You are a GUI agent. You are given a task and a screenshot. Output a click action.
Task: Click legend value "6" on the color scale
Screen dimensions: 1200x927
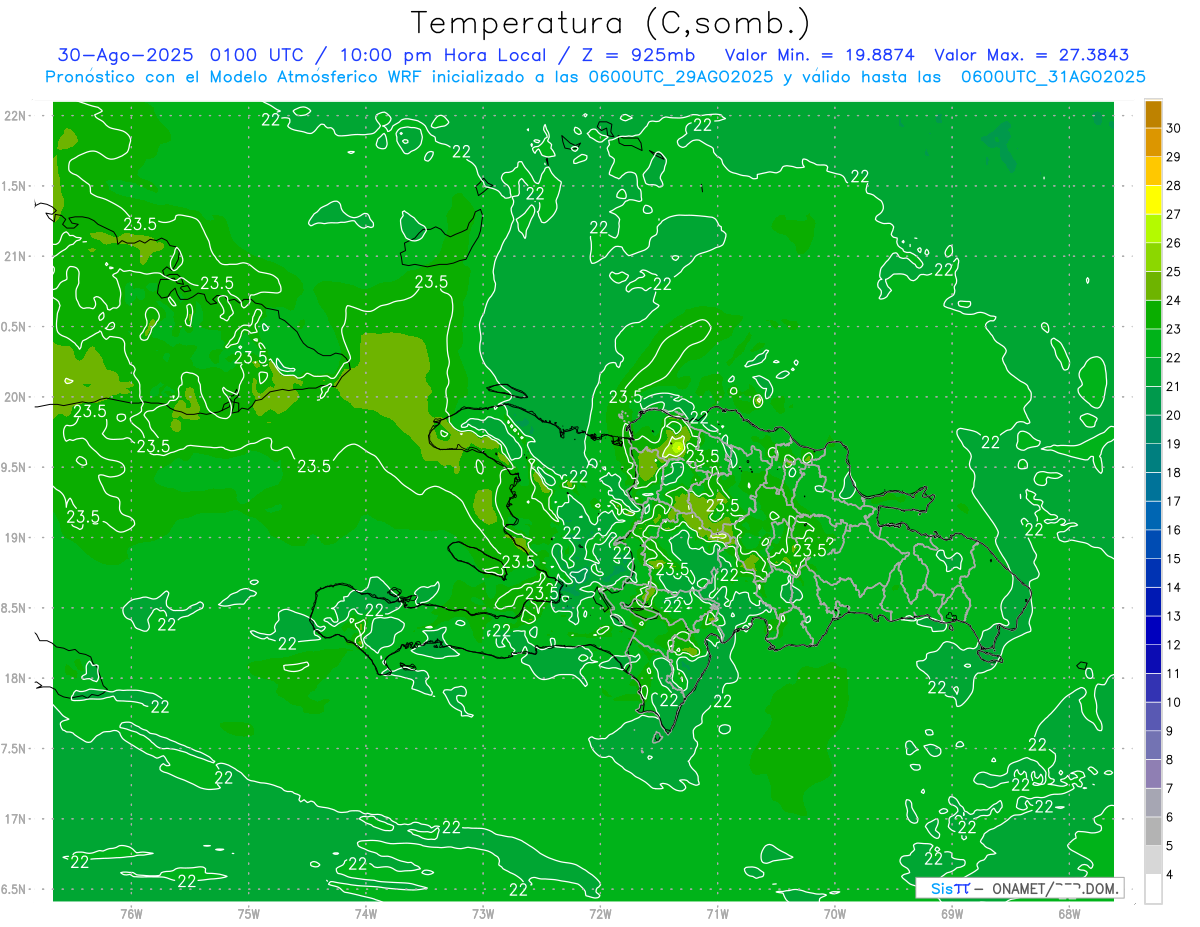pyautogui.click(x=1170, y=817)
